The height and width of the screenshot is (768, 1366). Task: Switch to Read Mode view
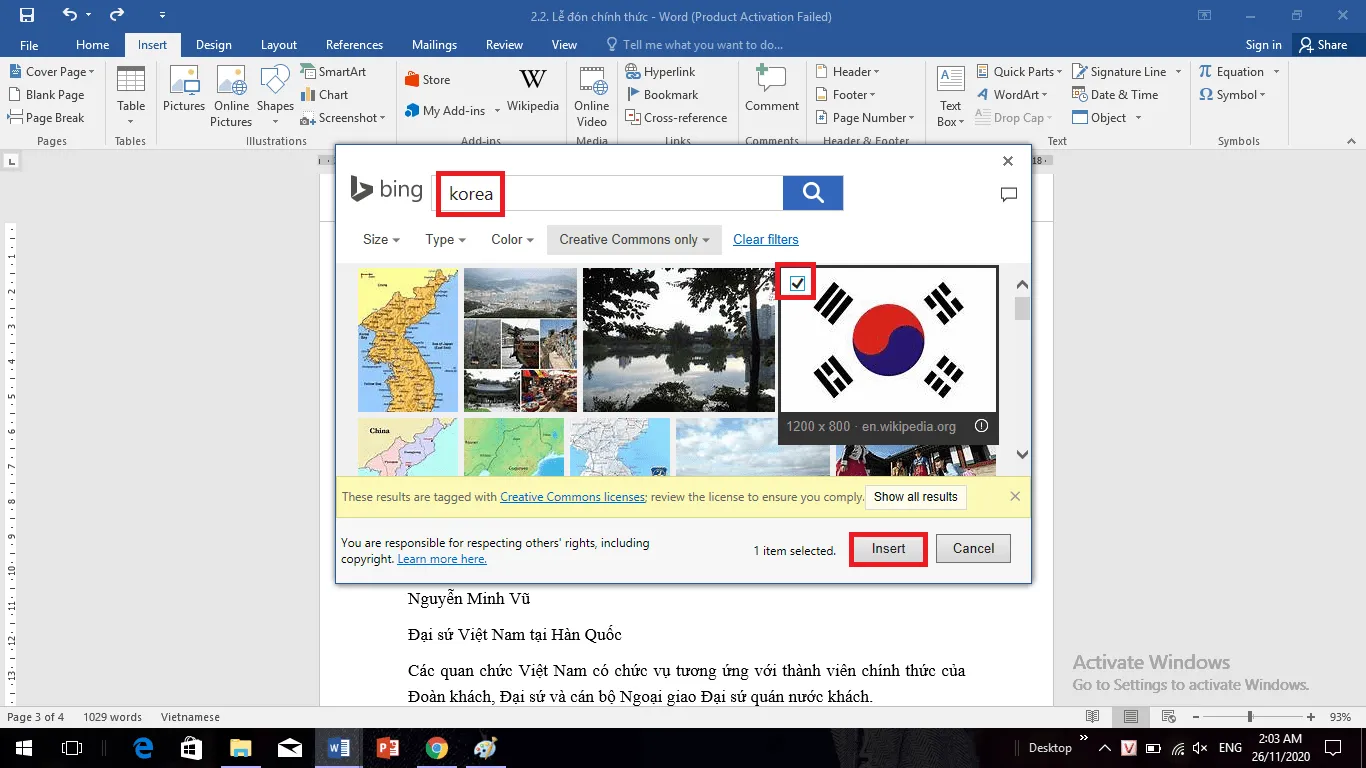coord(1093,717)
